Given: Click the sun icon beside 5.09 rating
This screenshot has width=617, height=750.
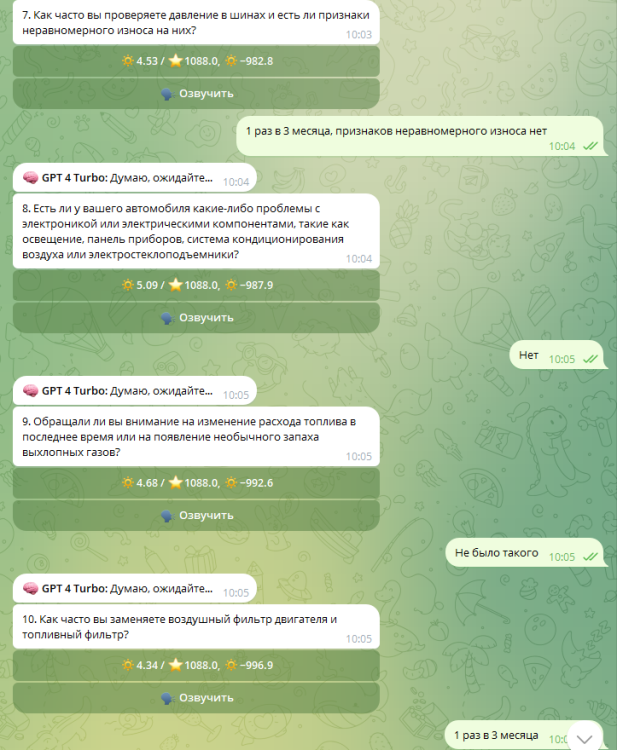Looking at the screenshot, I should [x=128, y=285].
